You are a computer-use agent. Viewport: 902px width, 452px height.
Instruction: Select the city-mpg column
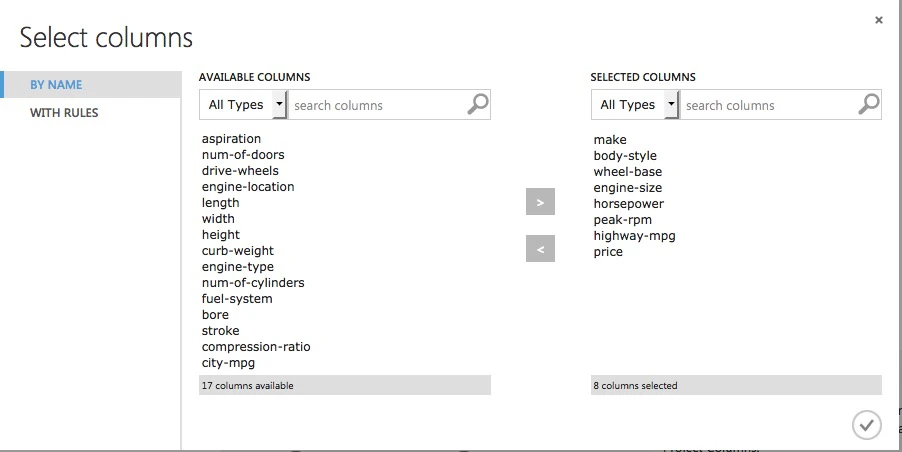228,363
